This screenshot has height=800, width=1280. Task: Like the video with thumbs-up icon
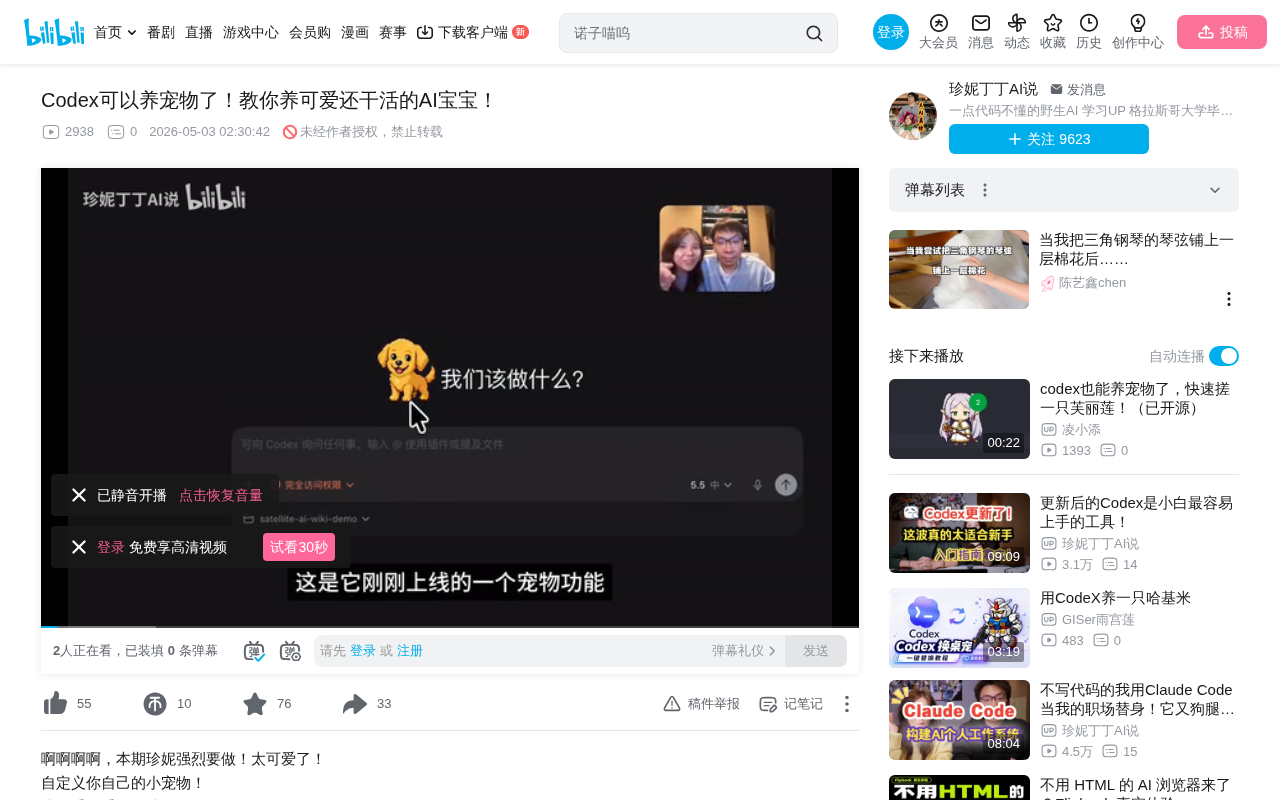click(55, 704)
